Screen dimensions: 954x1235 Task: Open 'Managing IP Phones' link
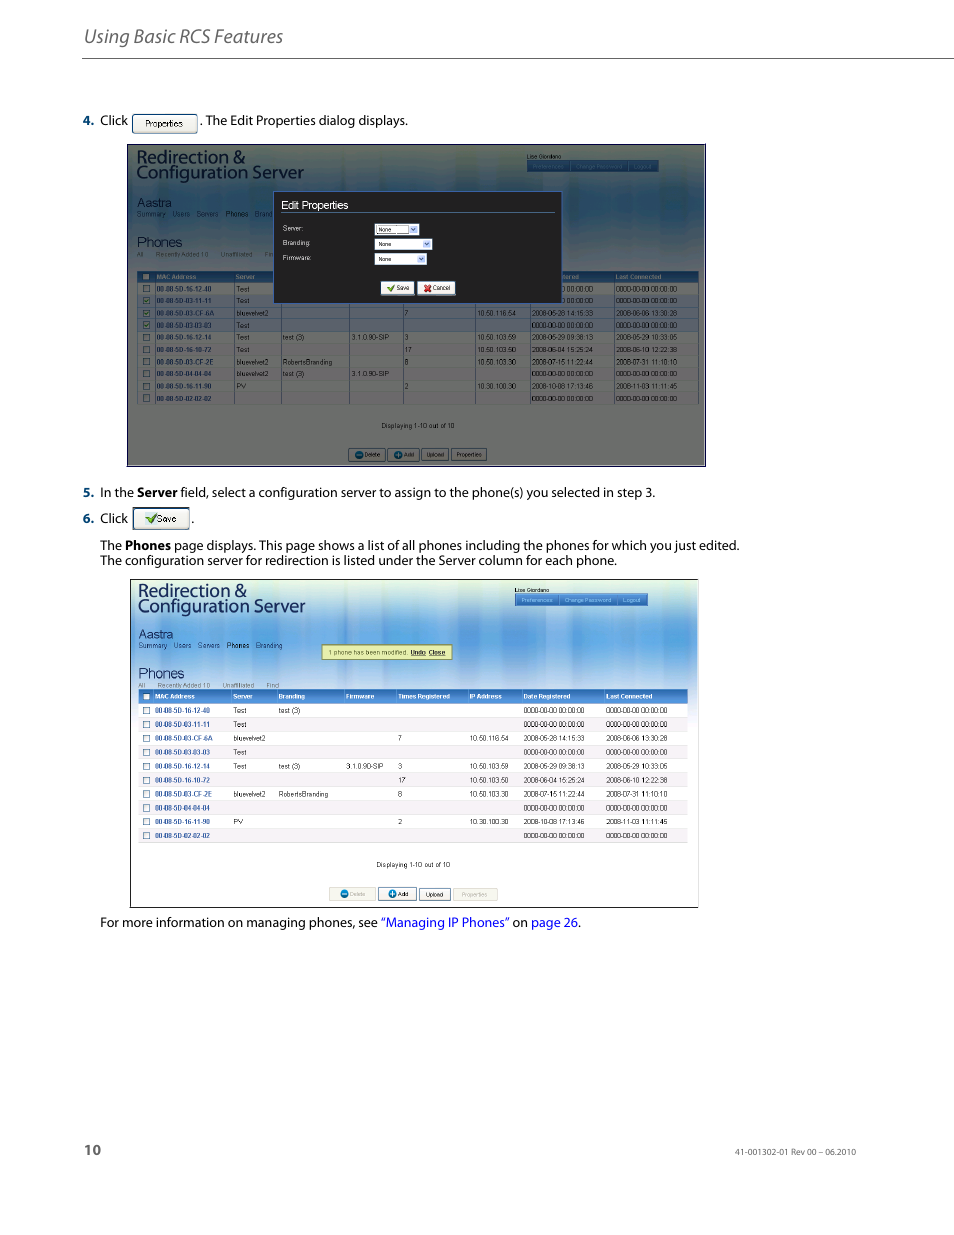[x=445, y=923]
